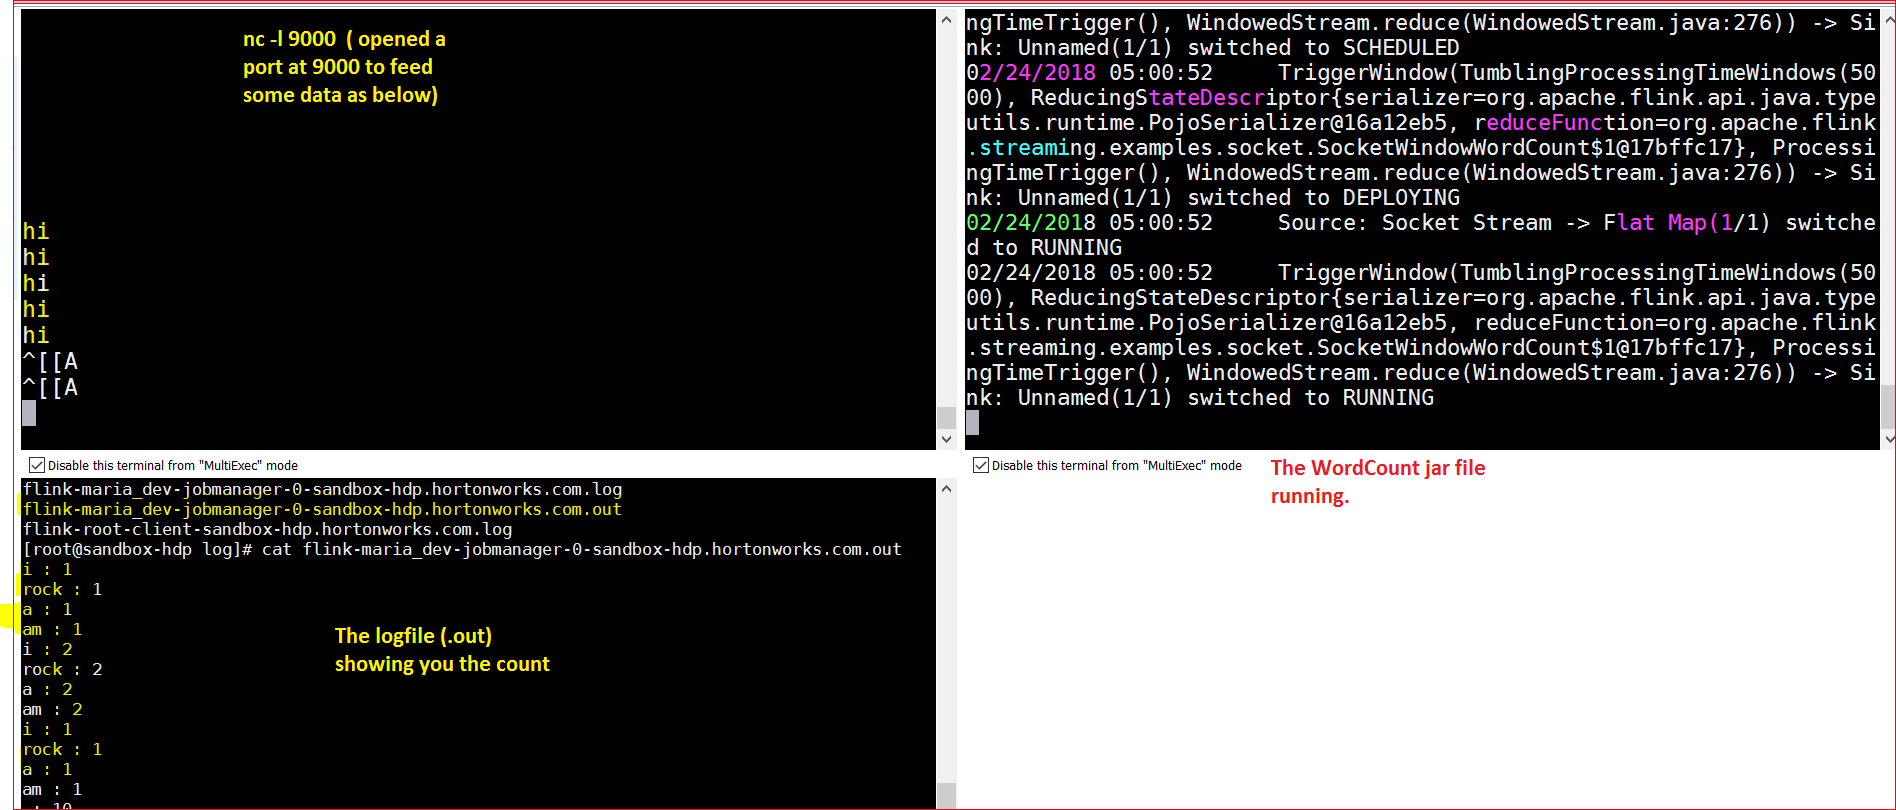
Task: Click scrollbar thumb in nc terminal pane
Action: (x=946, y=417)
